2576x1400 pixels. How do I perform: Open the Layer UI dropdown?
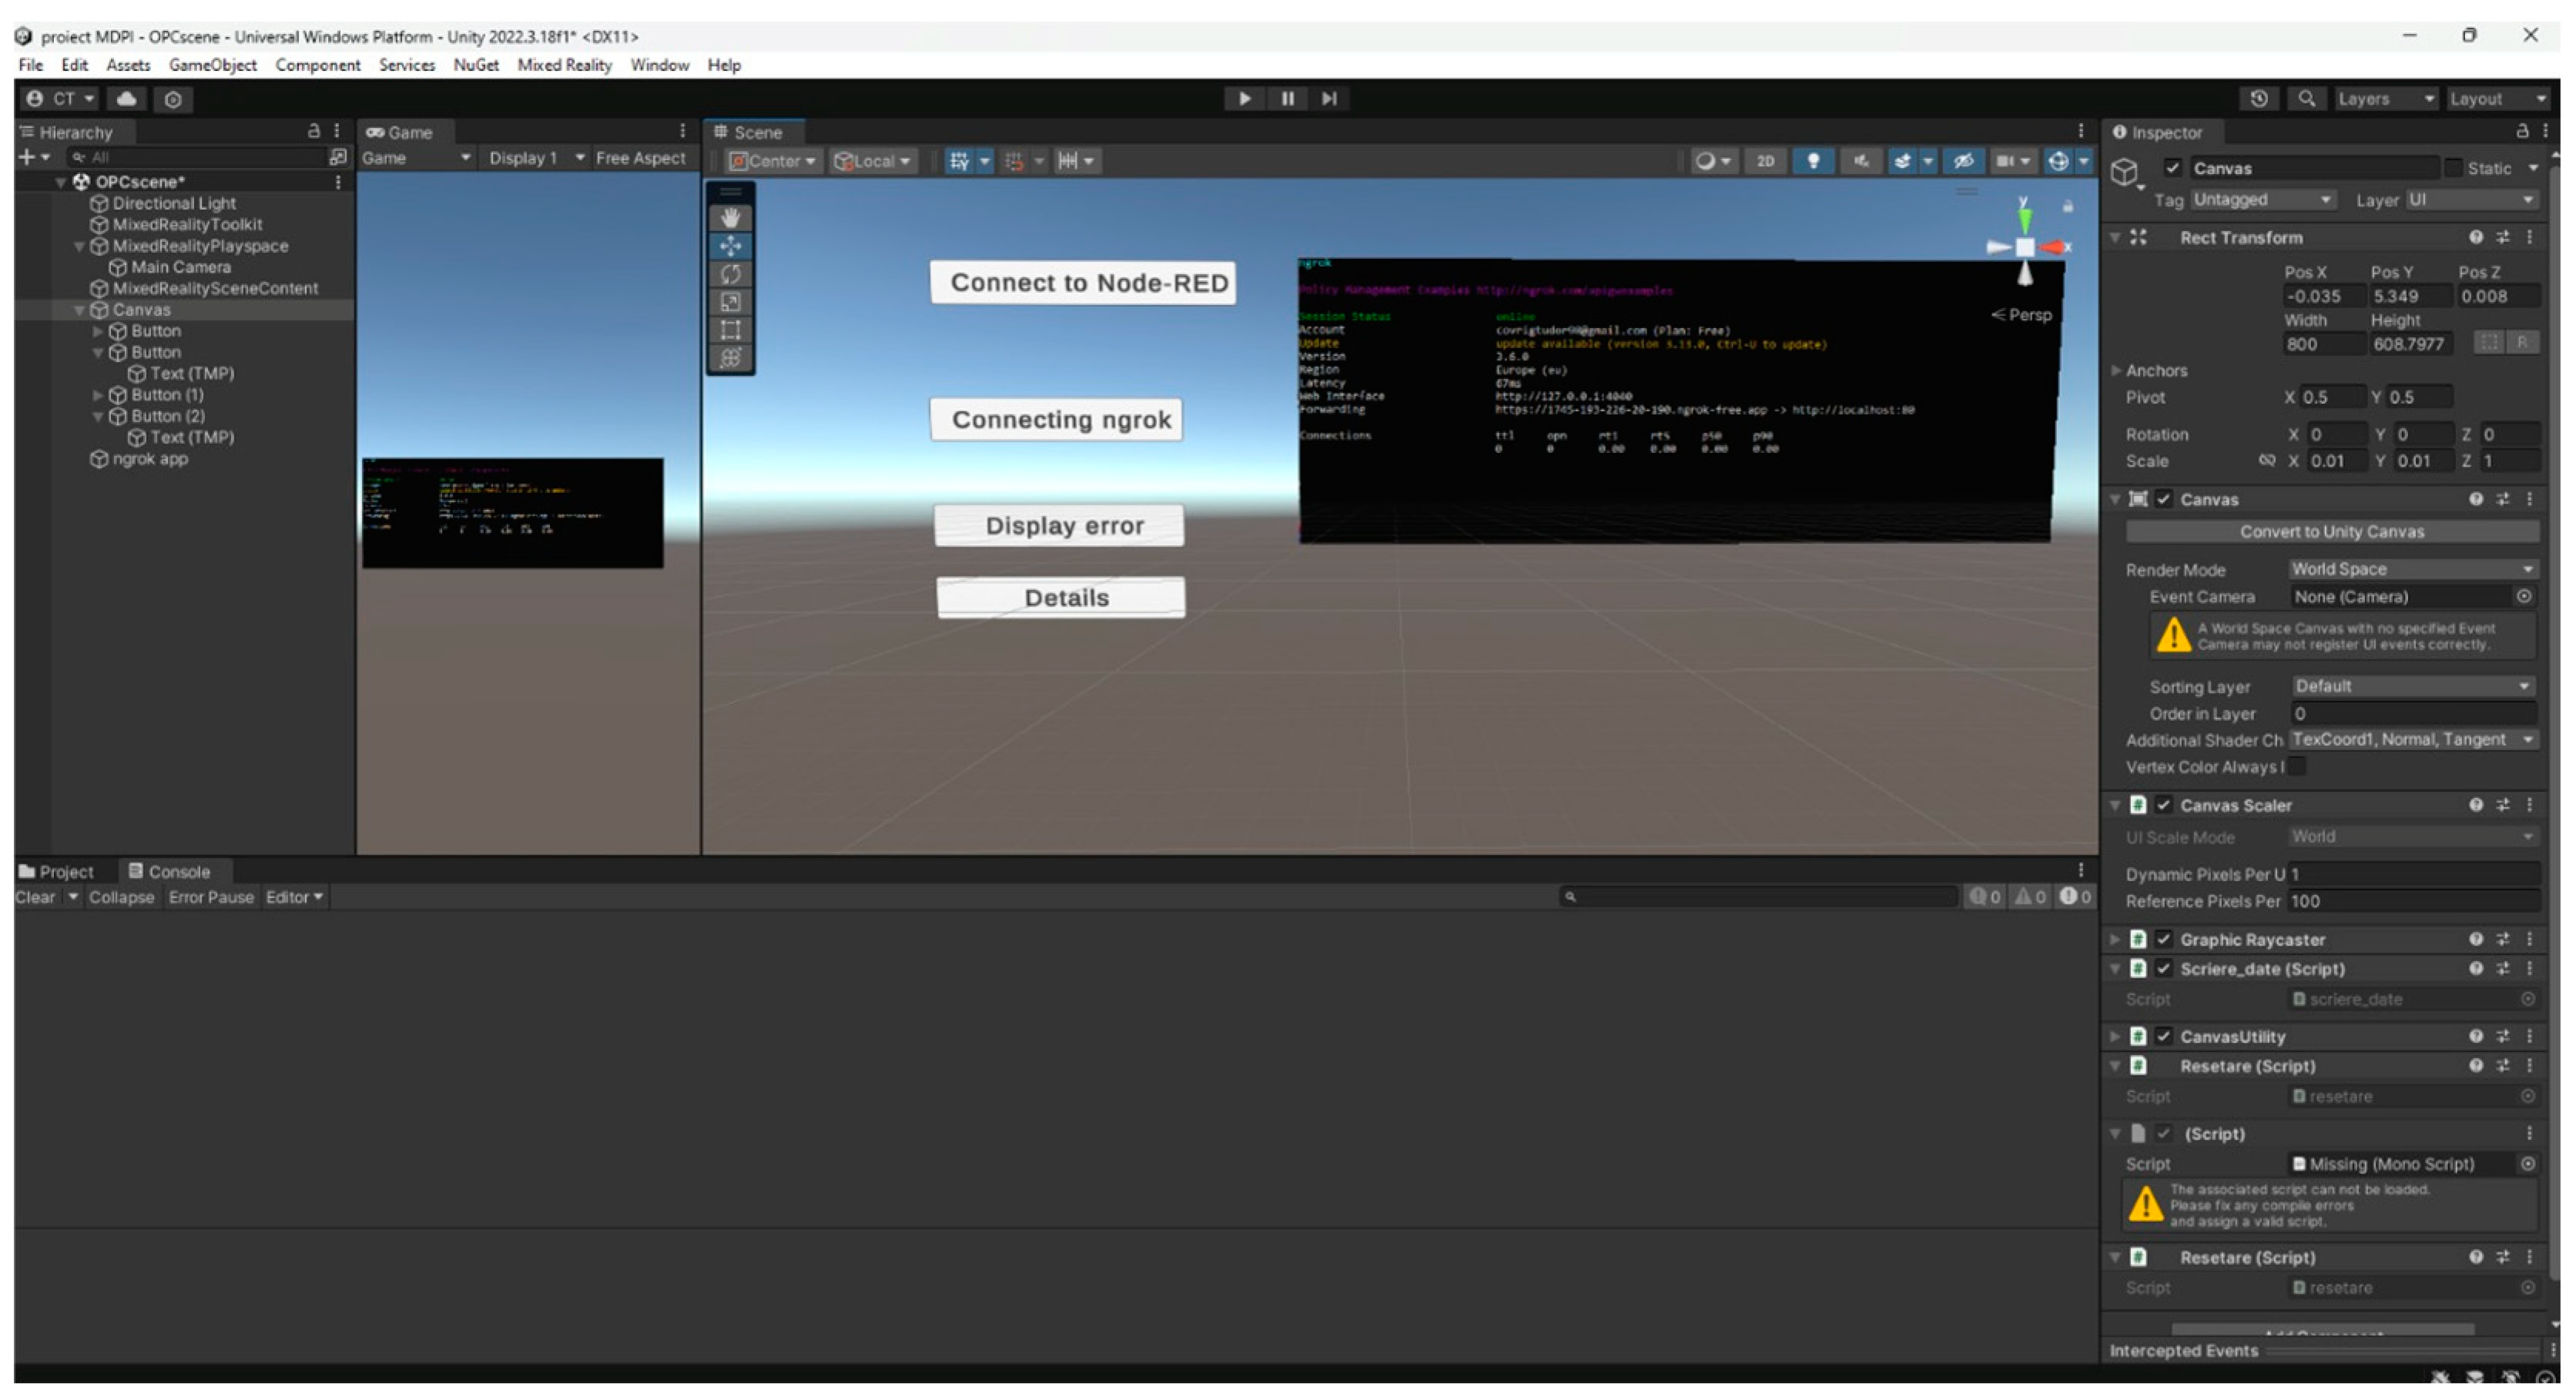2470,200
